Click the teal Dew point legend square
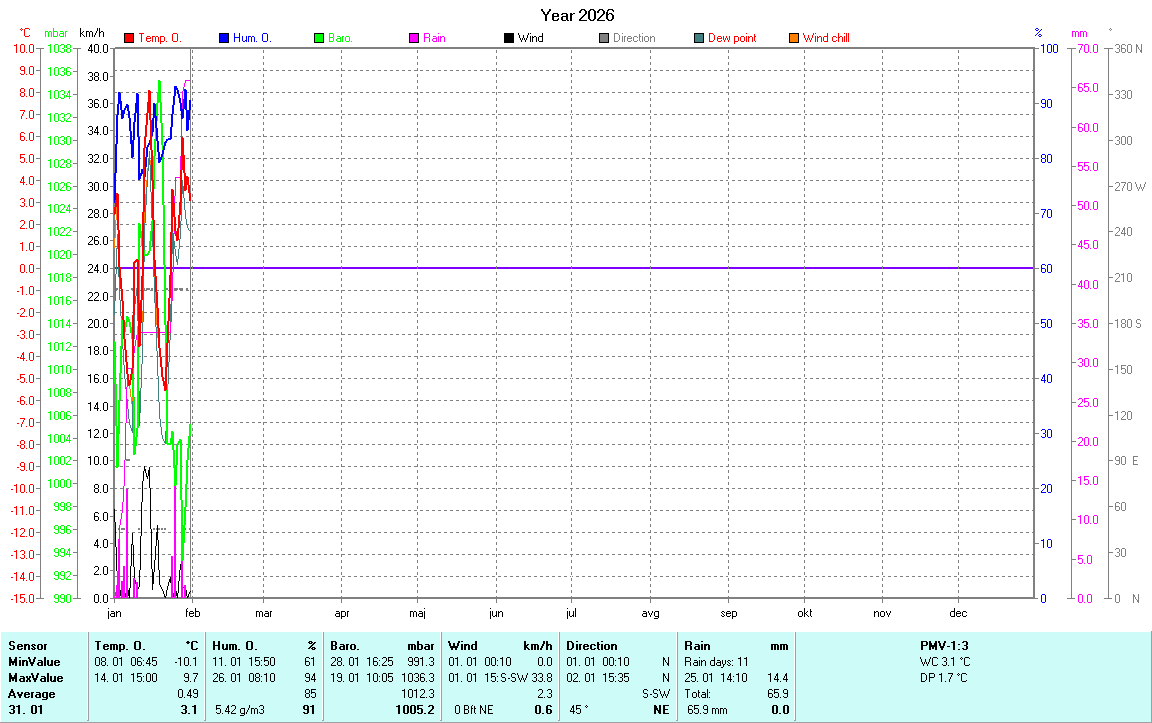This screenshot has height=723, width=1152. click(x=699, y=38)
